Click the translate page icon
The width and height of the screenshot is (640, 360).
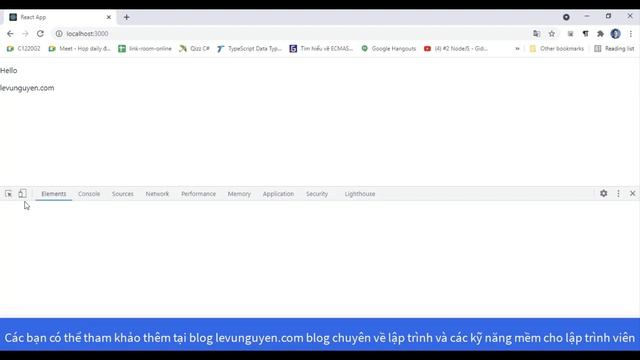click(x=536, y=34)
